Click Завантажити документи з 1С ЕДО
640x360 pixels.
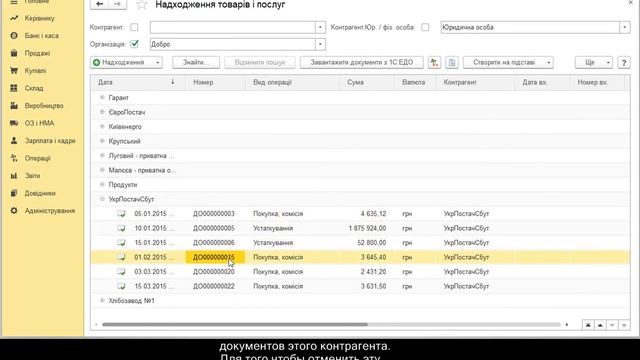pos(362,62)
